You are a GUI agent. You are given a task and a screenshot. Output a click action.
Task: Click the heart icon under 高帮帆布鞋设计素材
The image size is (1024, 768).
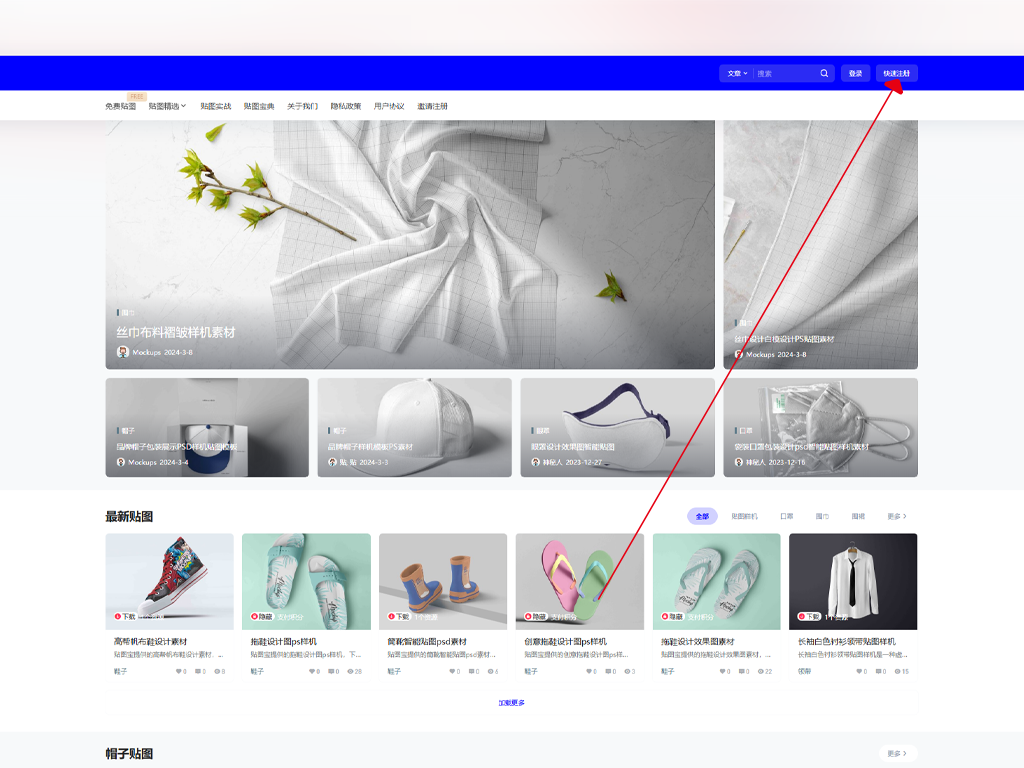point(179,672)
